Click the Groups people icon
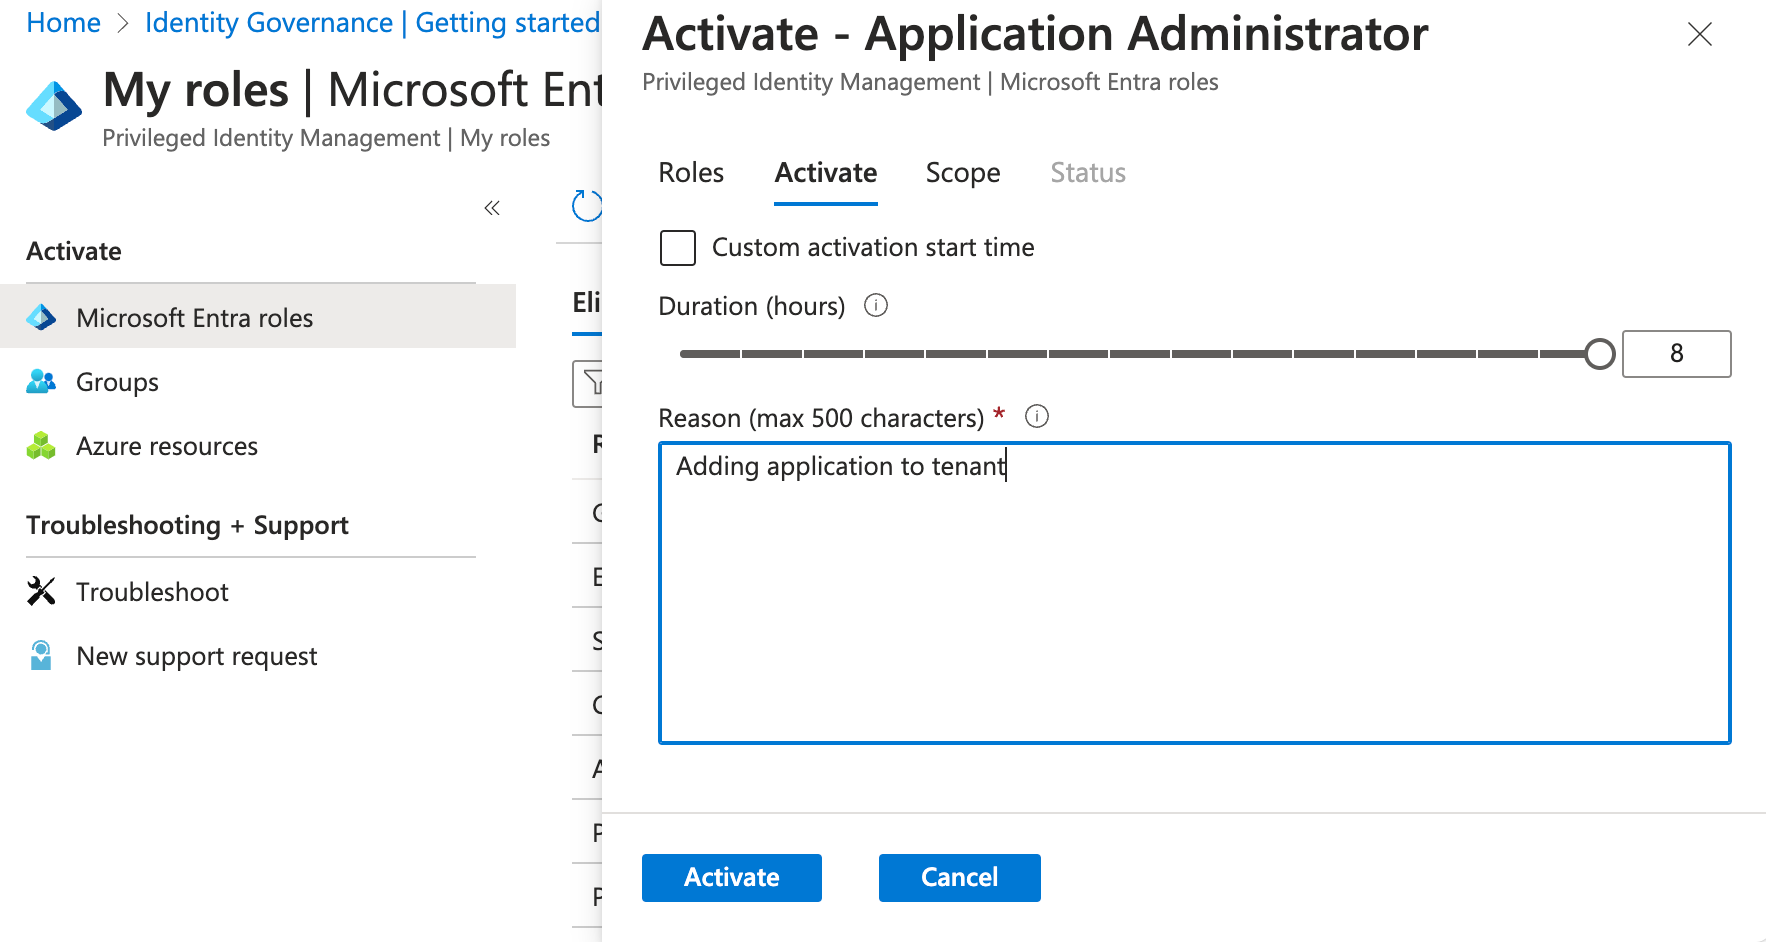The image size is (1766, 942). point(41,382)
